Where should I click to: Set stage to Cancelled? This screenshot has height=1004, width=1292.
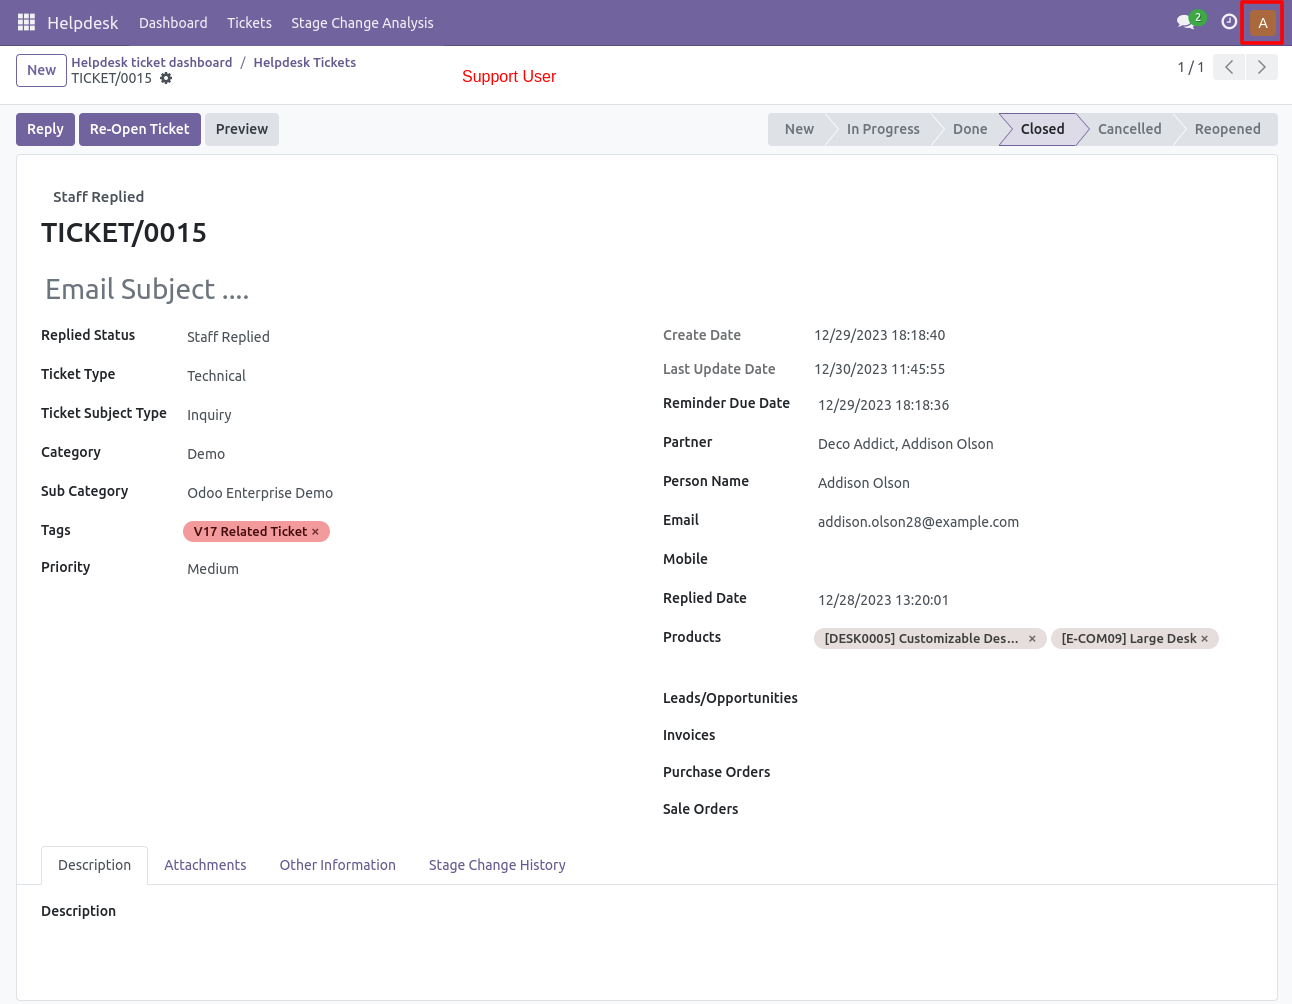coord(1129,129)
